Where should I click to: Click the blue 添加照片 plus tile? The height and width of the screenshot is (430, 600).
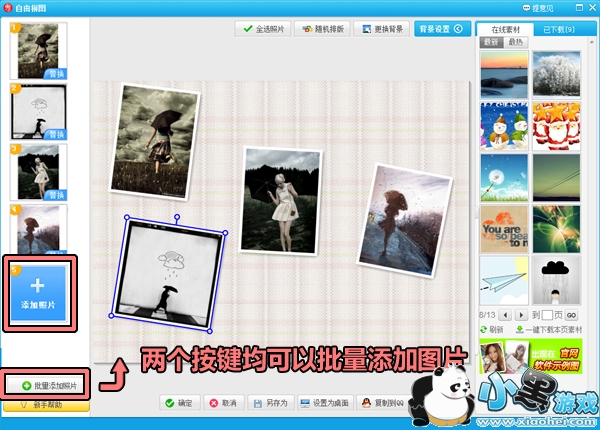click(x=38, y=293)
